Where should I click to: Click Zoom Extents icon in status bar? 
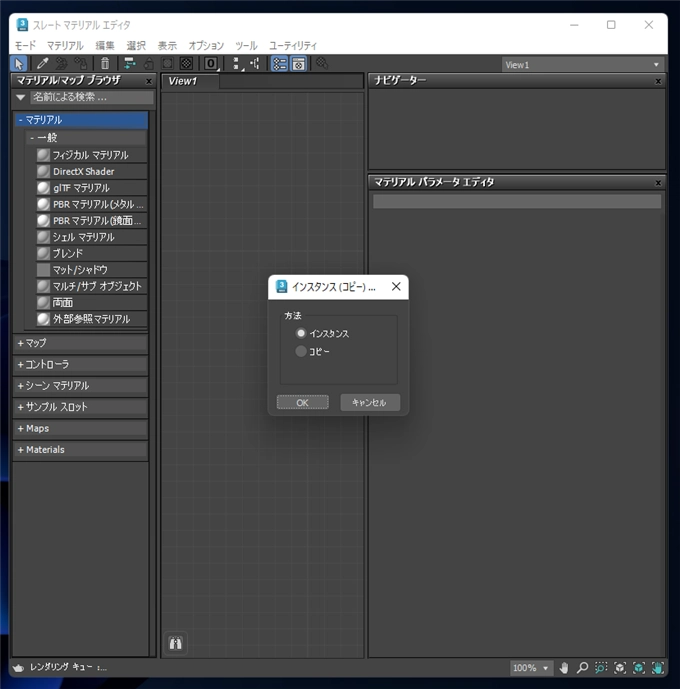(620, 668)
